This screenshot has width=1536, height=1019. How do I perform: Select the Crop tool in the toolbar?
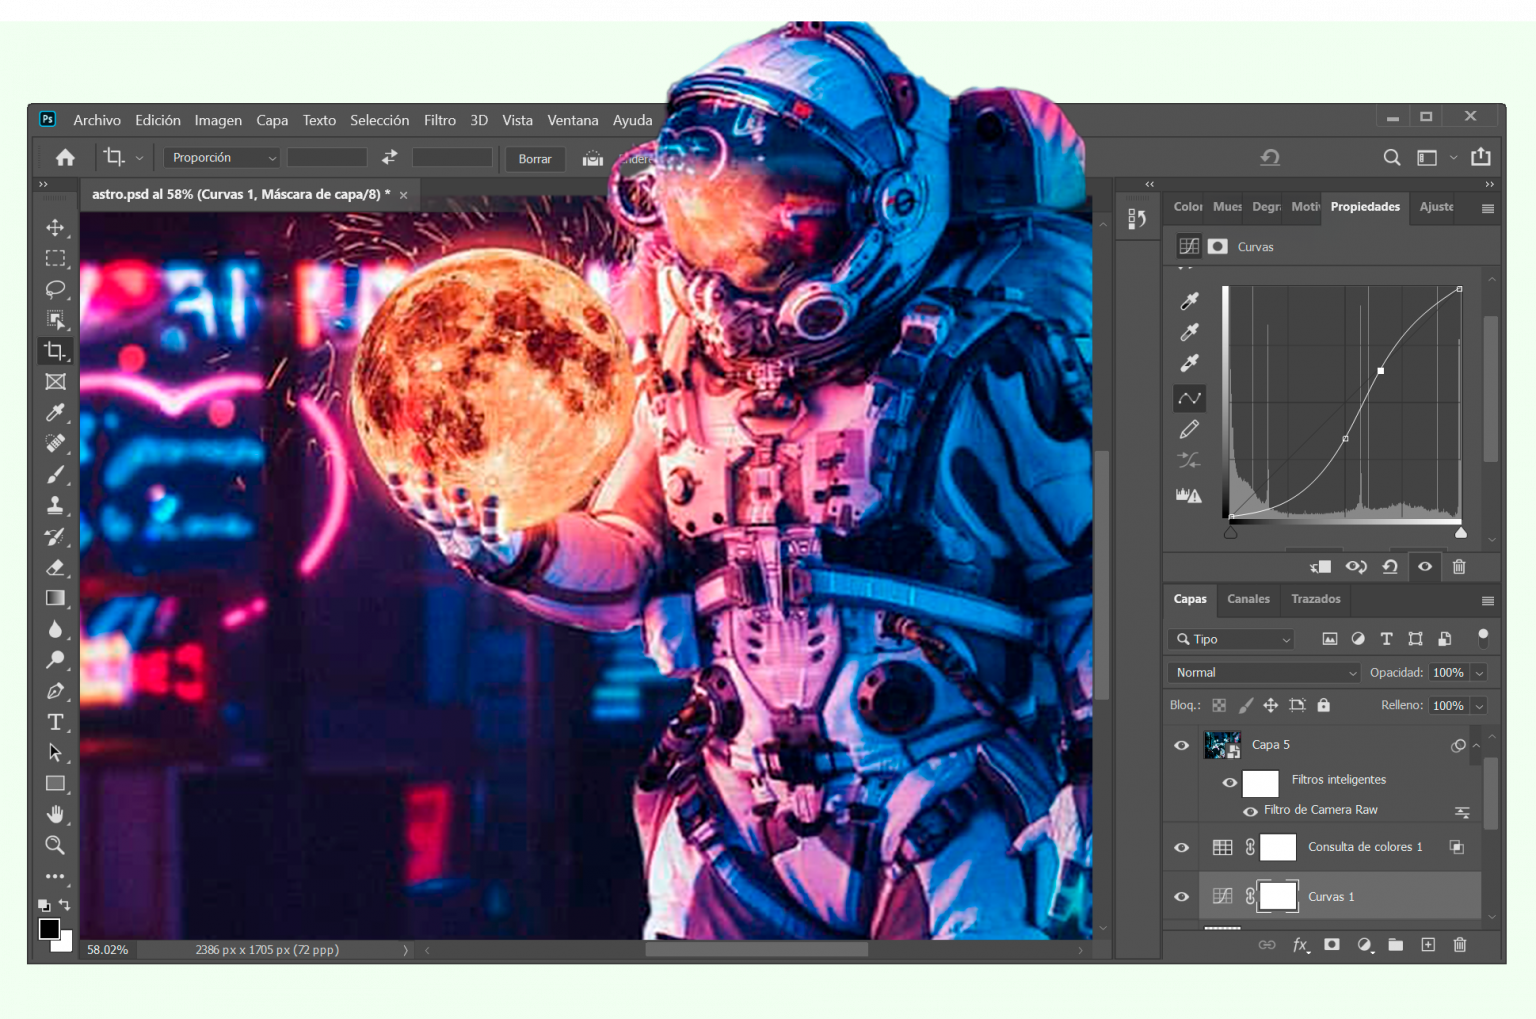coord(56,351)
